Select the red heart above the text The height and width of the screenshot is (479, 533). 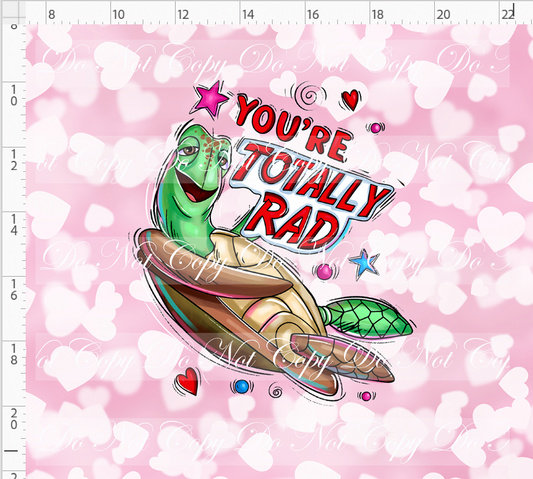click(350, 100)
